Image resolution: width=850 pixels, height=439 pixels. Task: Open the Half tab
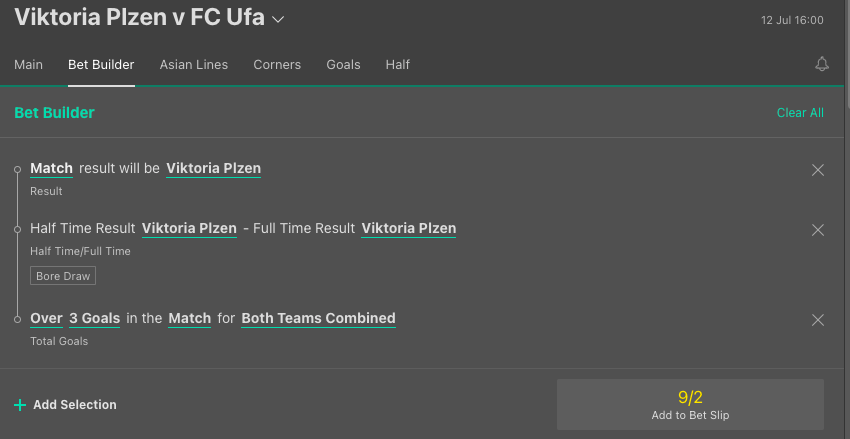pyautogui.click(x=398, y=64)
